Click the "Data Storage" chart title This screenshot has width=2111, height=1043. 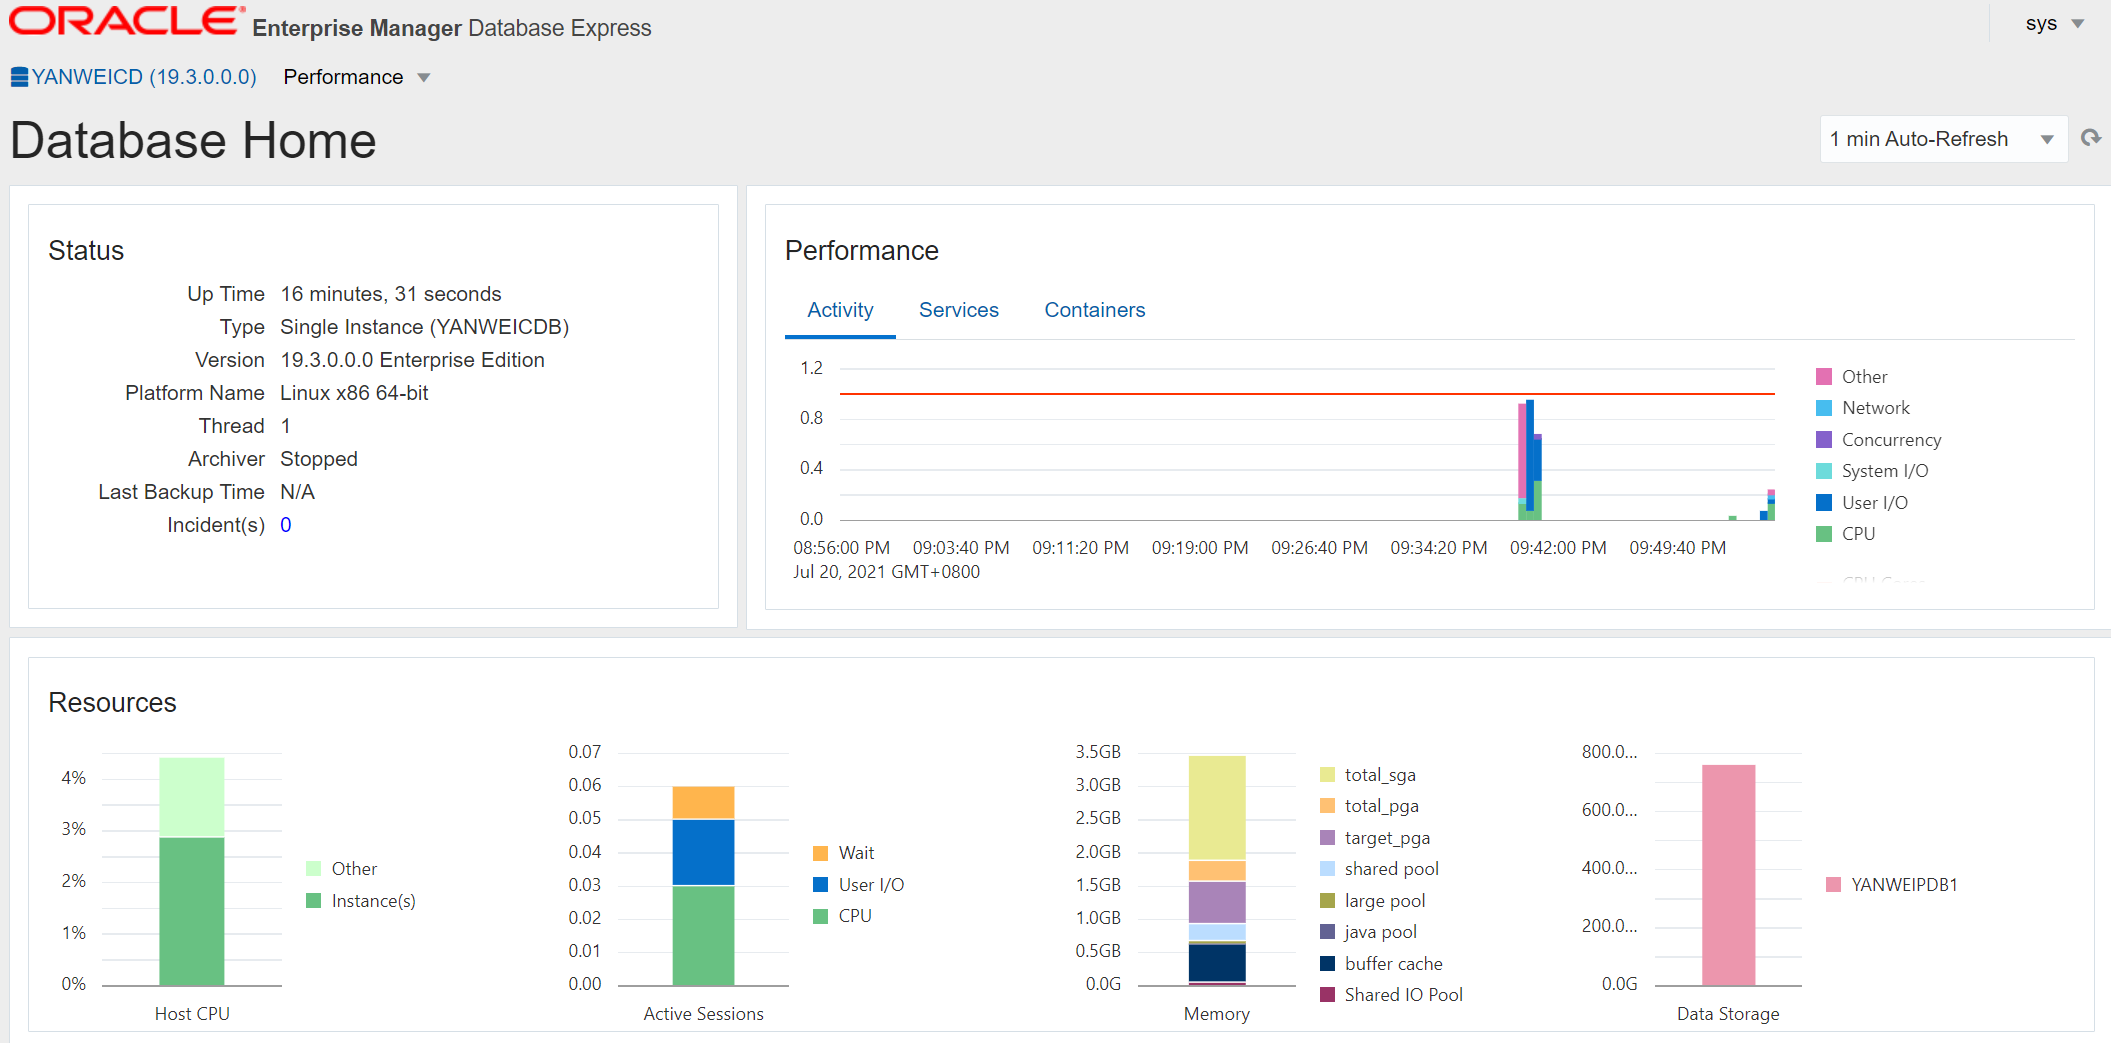1728,1014
